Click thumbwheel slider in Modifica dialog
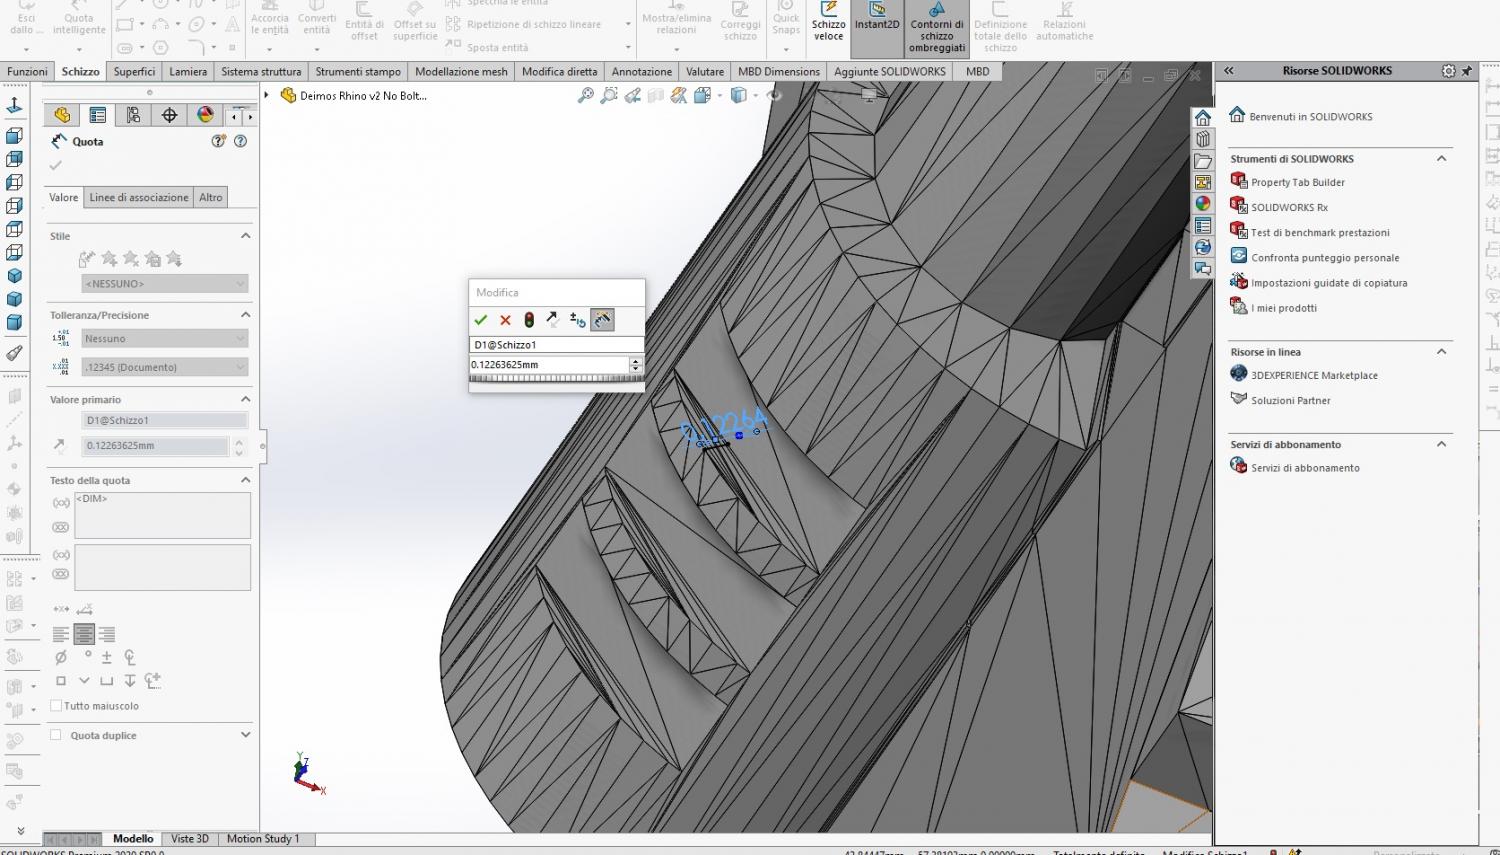The height and width of the screenshot is (855, 1500). (x=556, y=379)
